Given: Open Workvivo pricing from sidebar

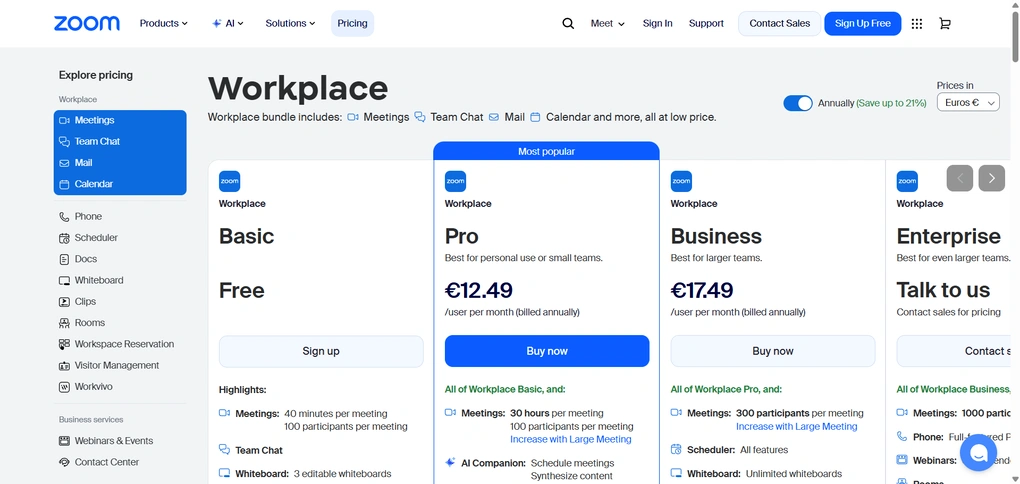Looking at the screenshot, I should click(x=85, y=386).
